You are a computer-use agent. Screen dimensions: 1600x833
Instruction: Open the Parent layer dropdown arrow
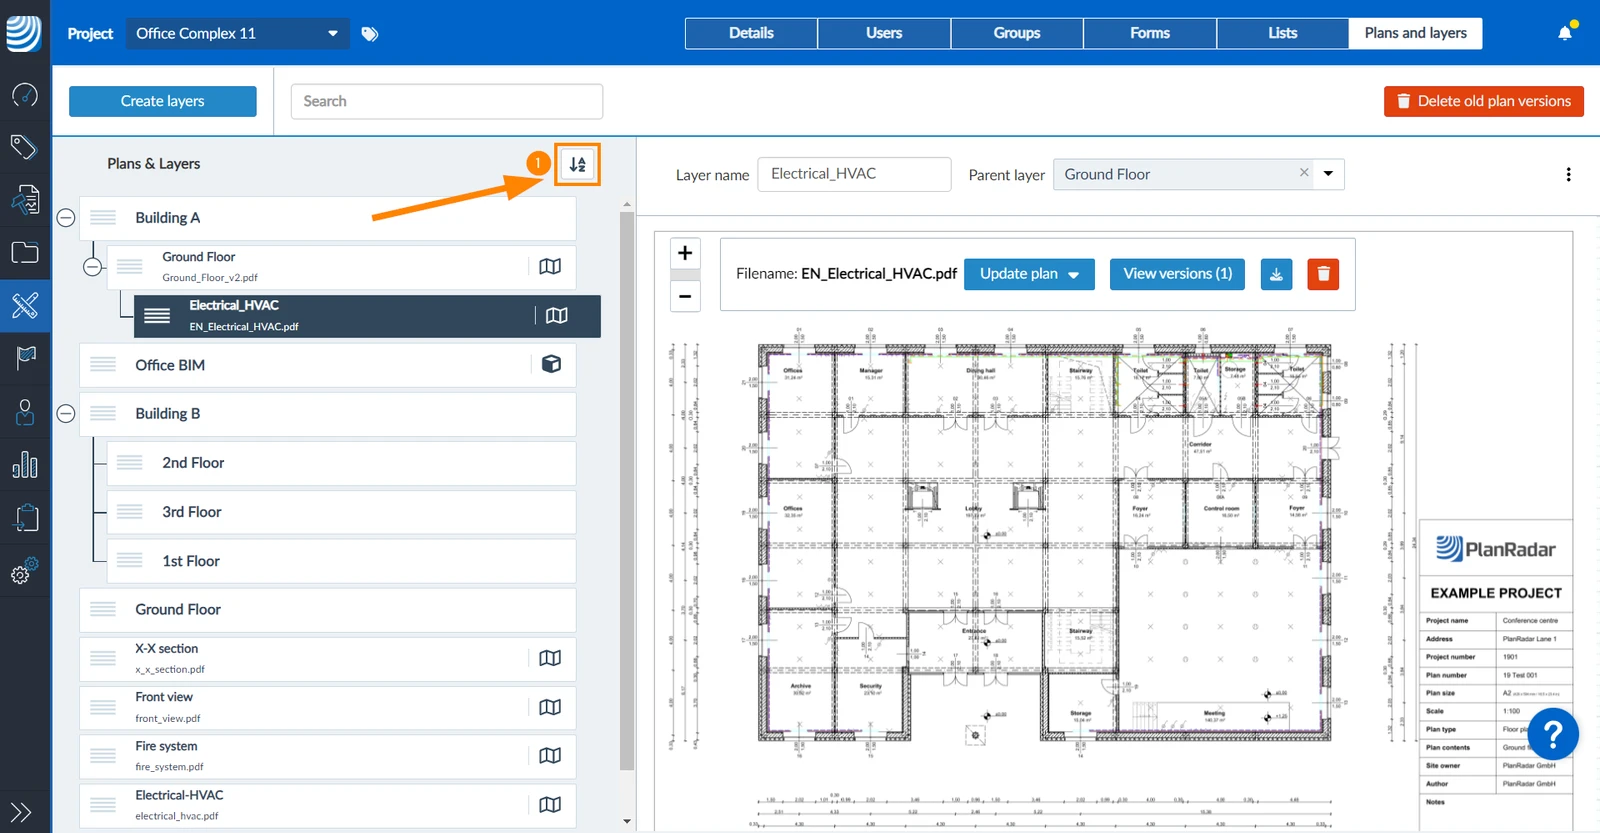(1328, 174)
